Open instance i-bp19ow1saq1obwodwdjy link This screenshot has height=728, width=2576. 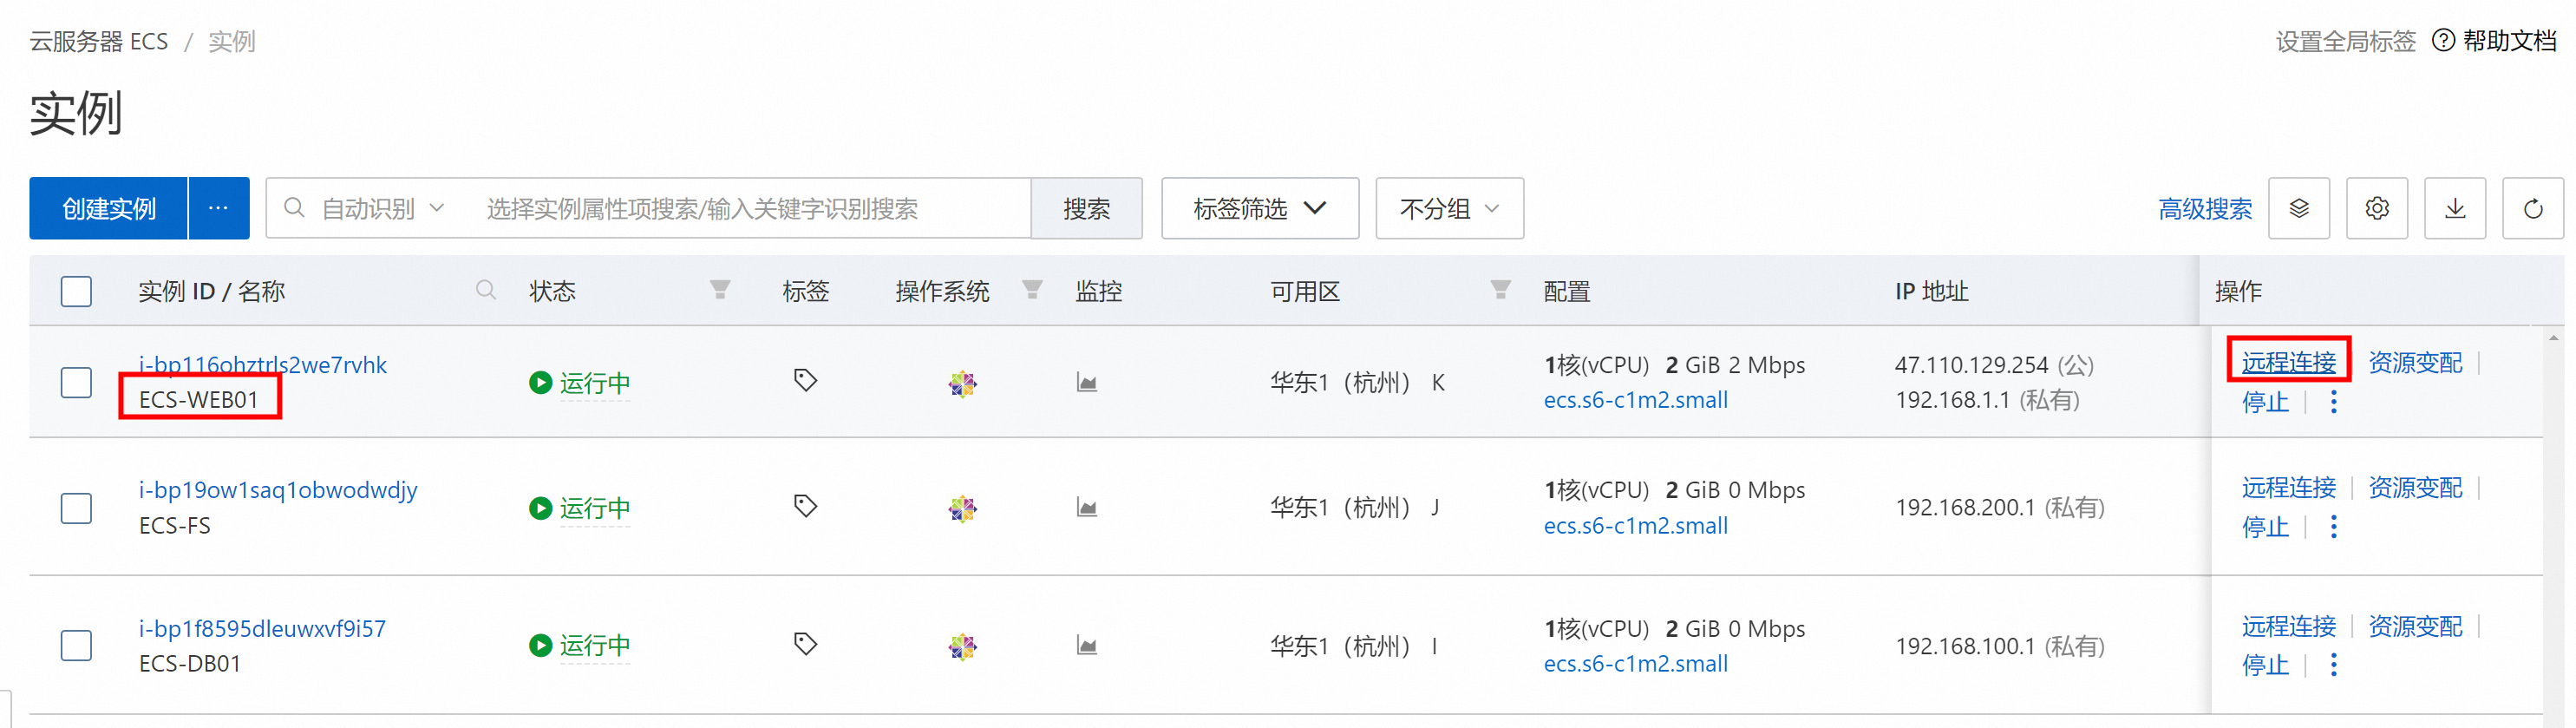click(x=278, y=490)
